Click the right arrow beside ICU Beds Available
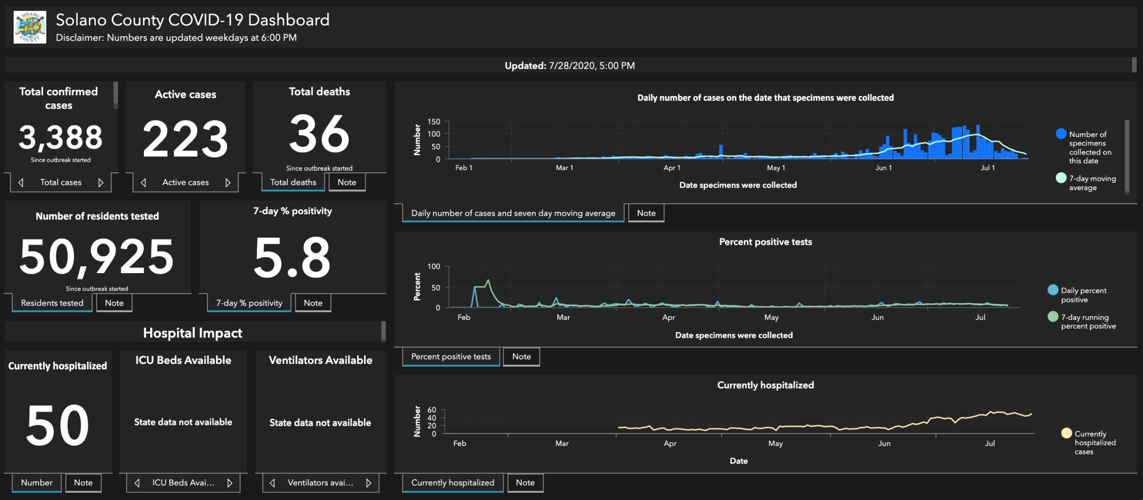 [230, 483]
